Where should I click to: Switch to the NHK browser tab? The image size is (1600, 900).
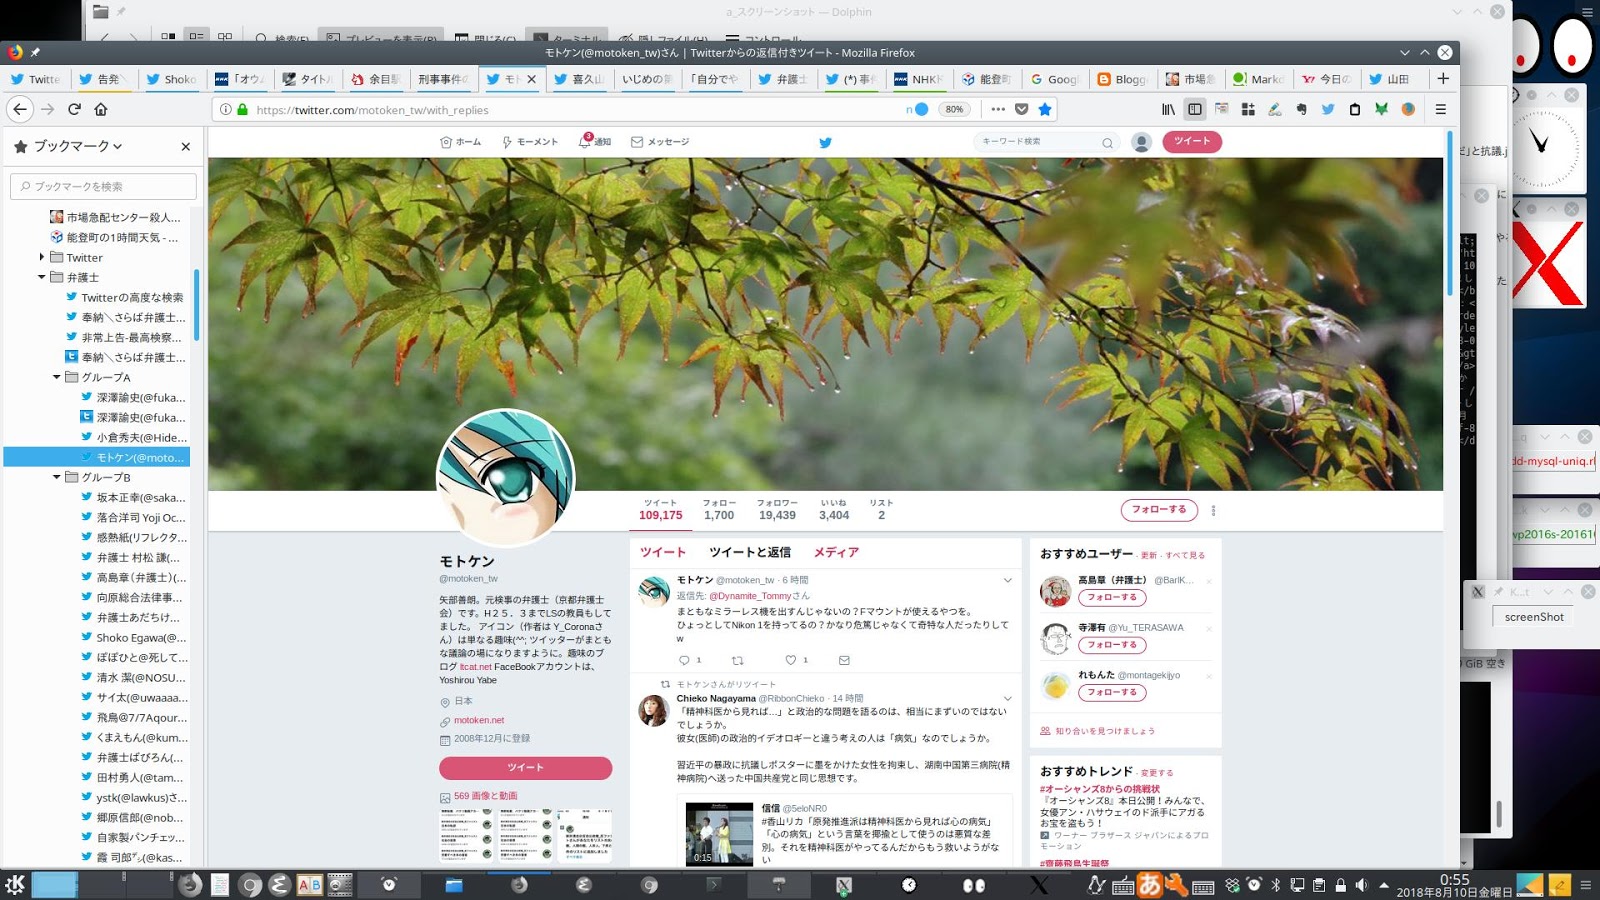[x=917, y=79]
